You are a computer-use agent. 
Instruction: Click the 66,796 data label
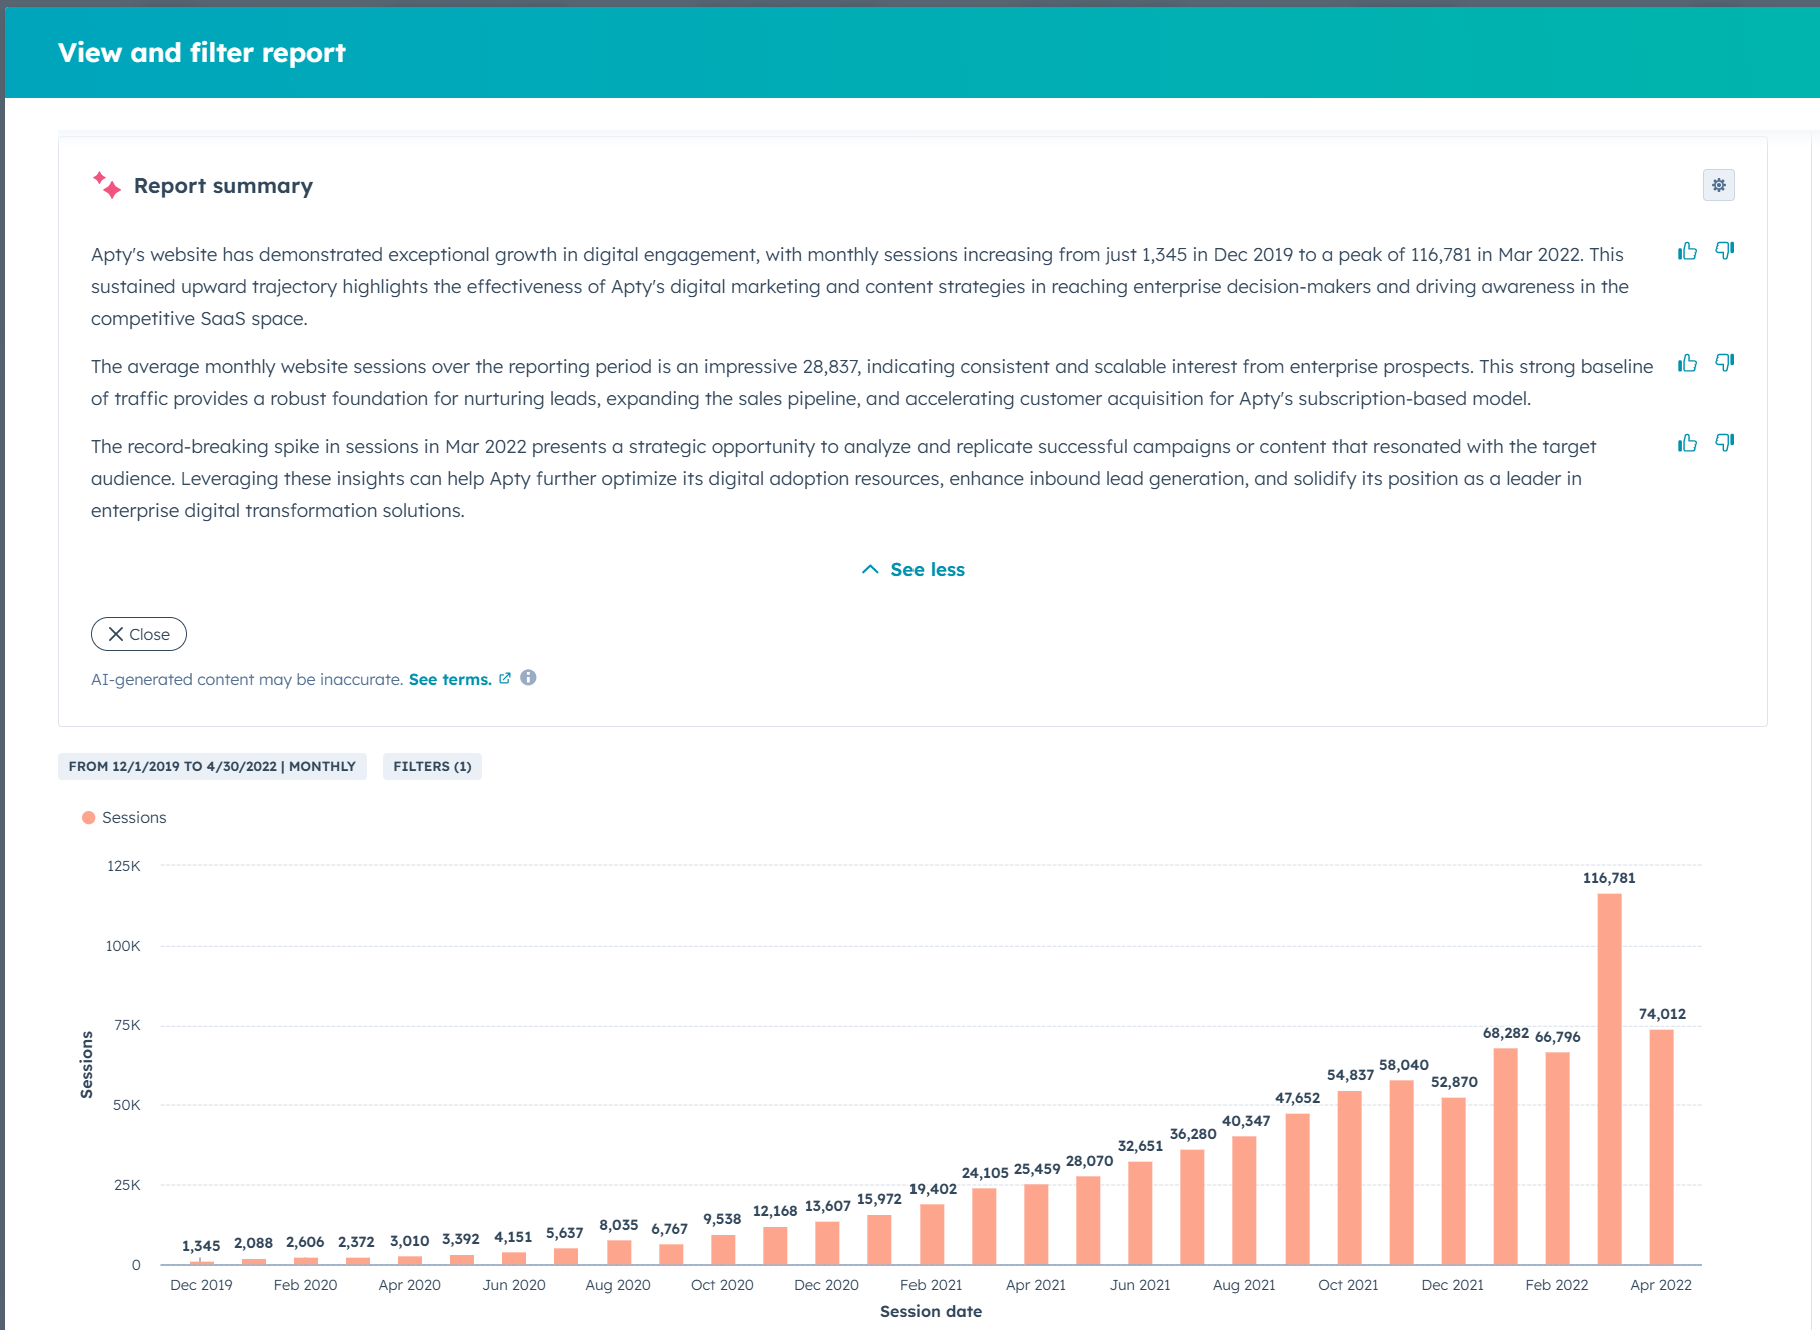[1557, 1037]
